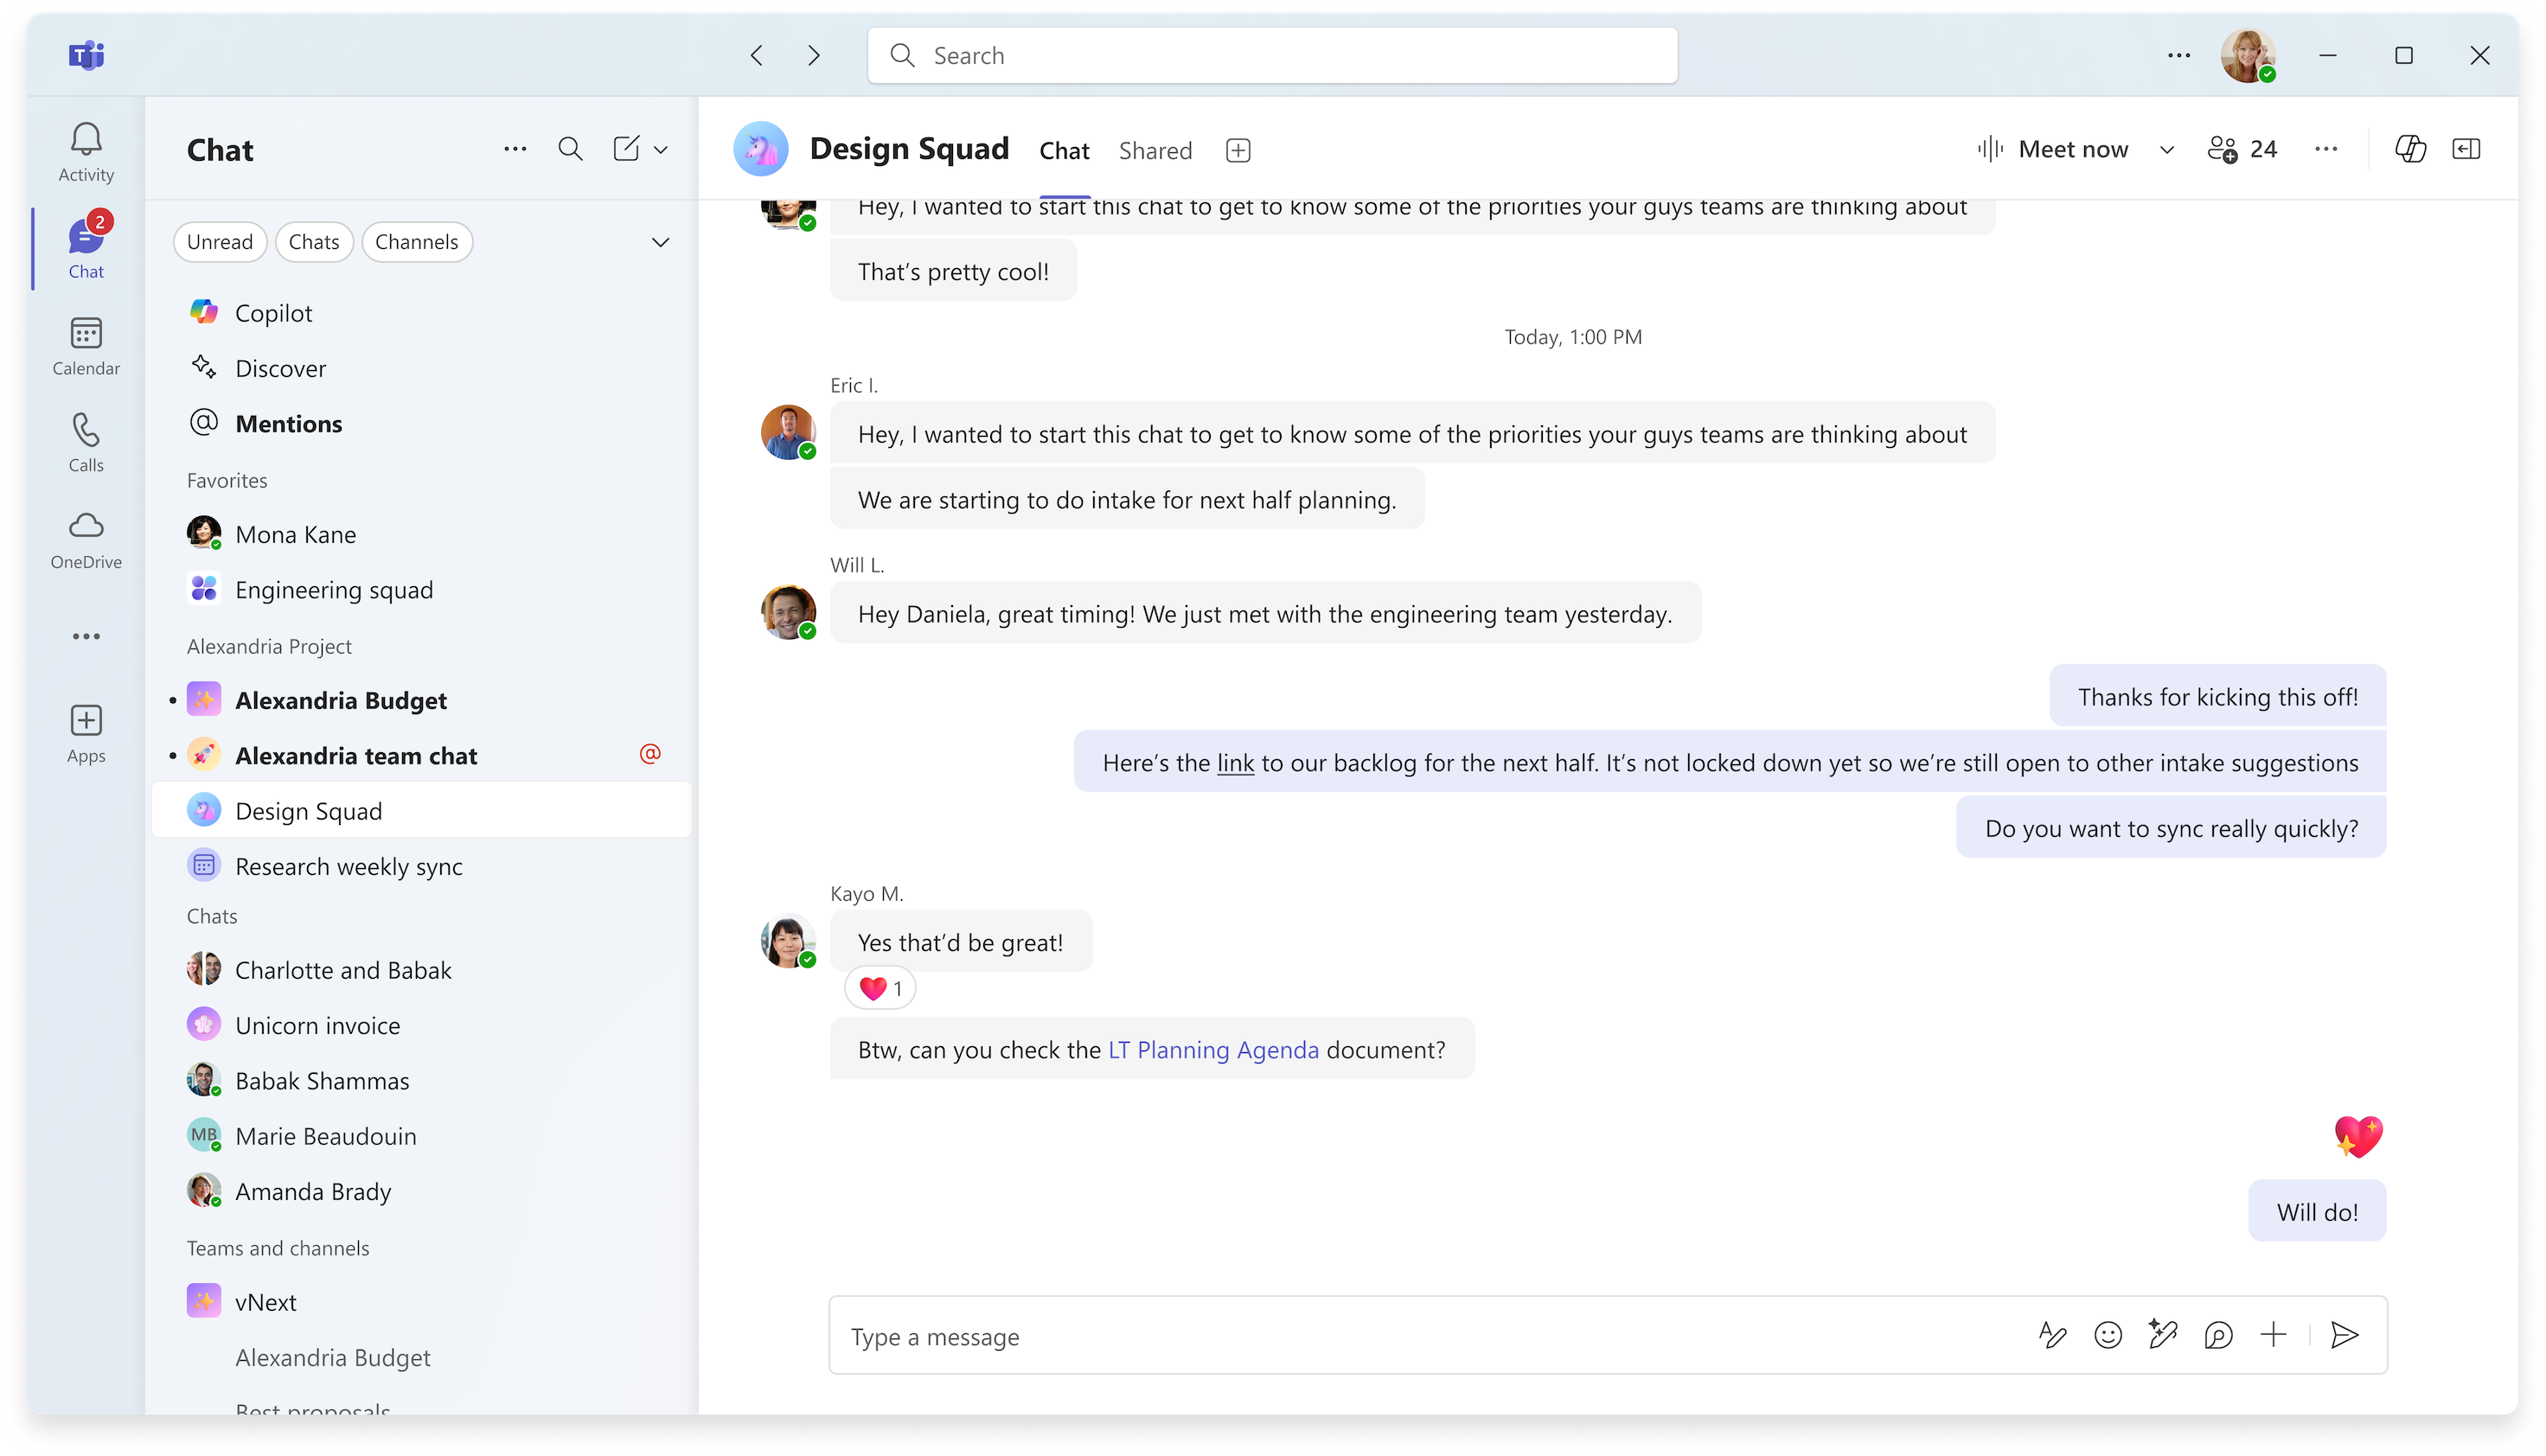
Task: Select the Chat tab in Design Squad
Action: [1063, 150]
